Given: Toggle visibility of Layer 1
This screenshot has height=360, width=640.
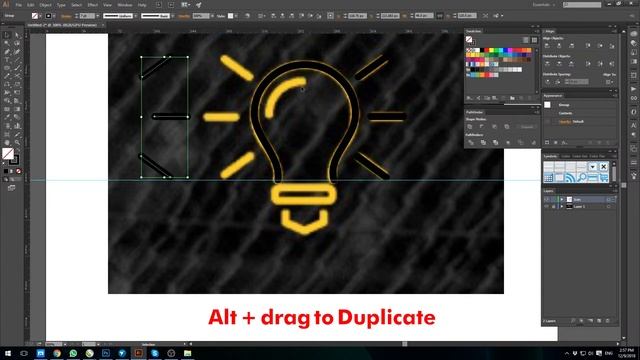Looking at the screenshot, I should pyautogui.click(x=547, y=207).
